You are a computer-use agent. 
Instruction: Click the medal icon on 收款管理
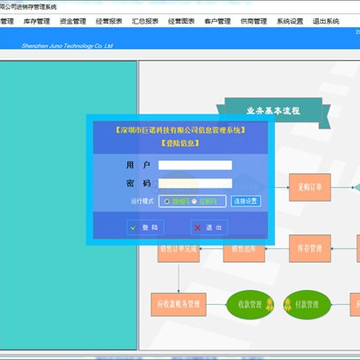[x=269, y=305]
